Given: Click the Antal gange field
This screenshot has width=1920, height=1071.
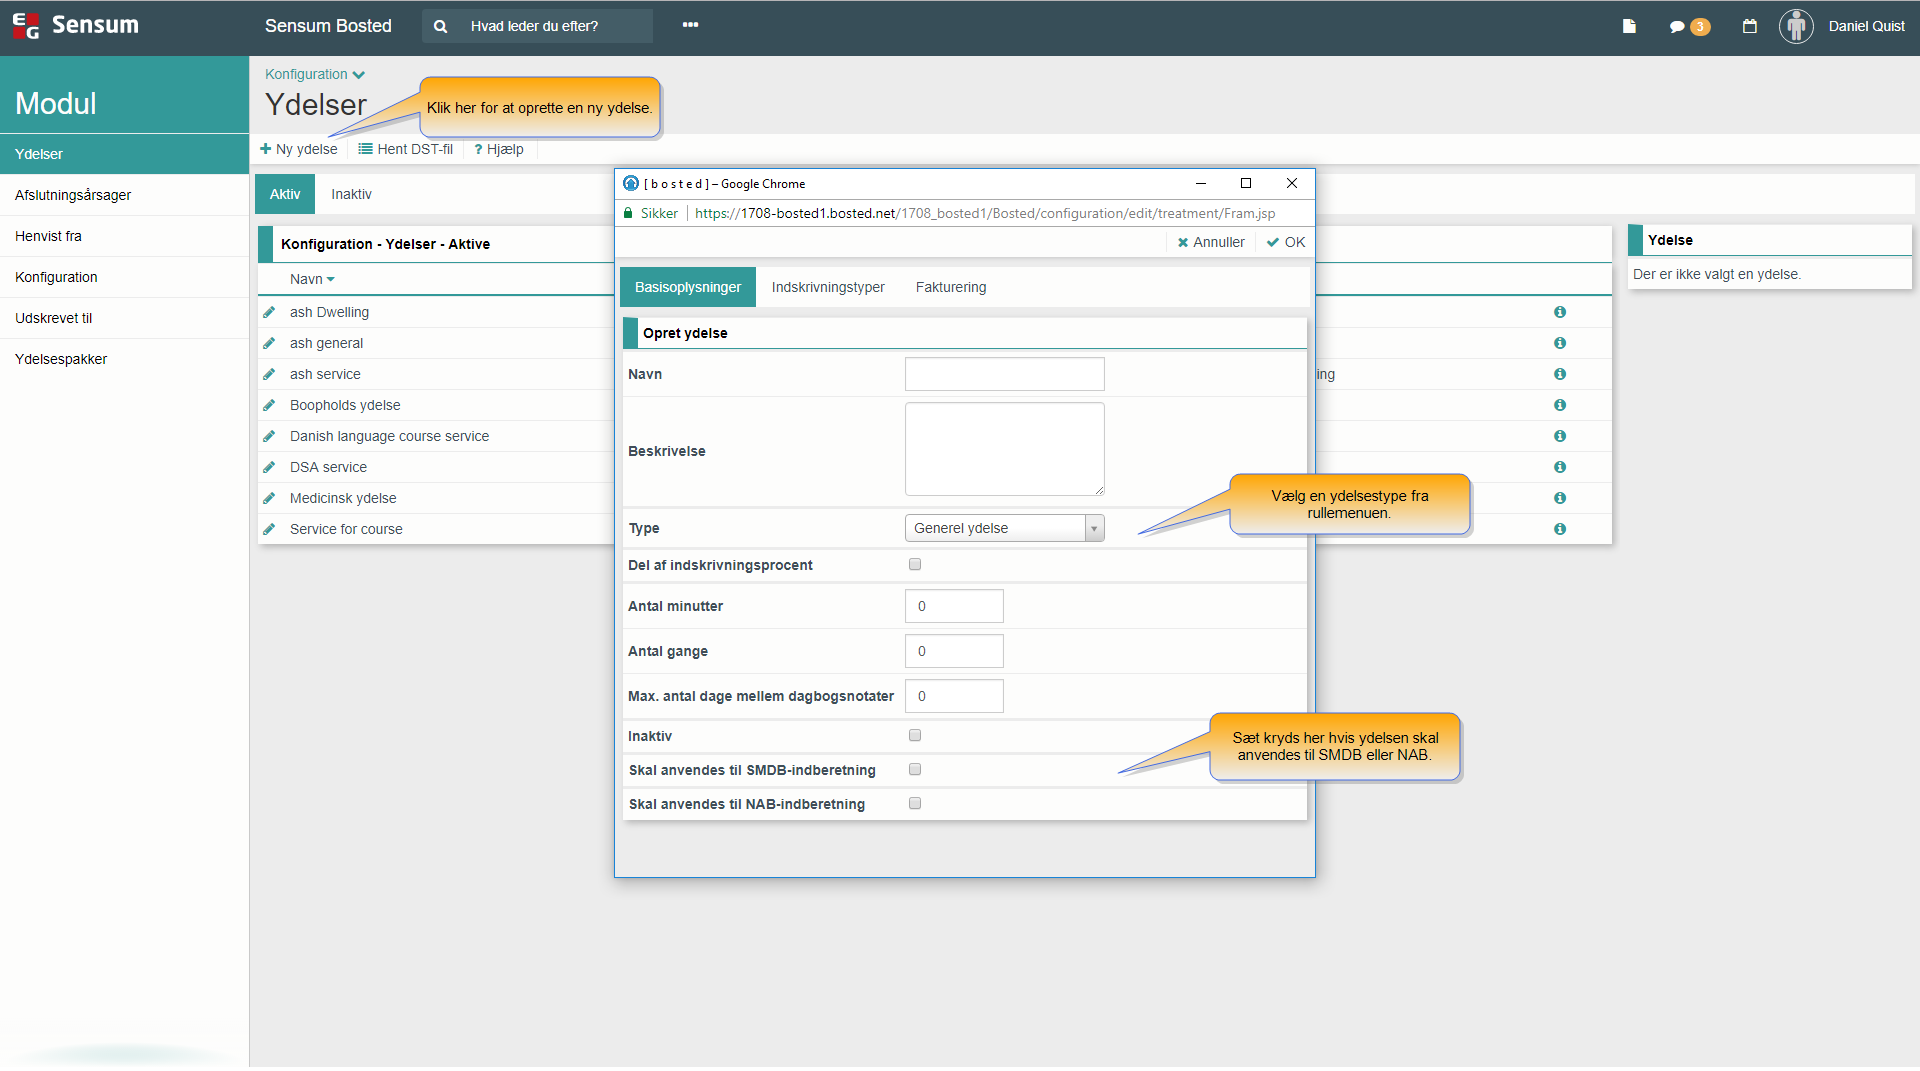Looking at the screenshot, I should pyautogui.click(x=954, y=651).
